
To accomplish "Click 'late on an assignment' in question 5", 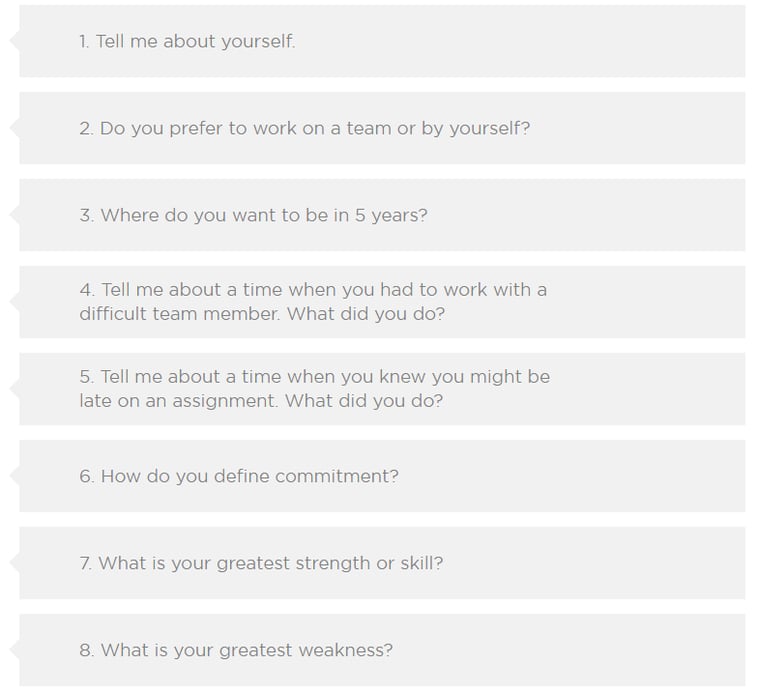I will [x=179, y=401].
